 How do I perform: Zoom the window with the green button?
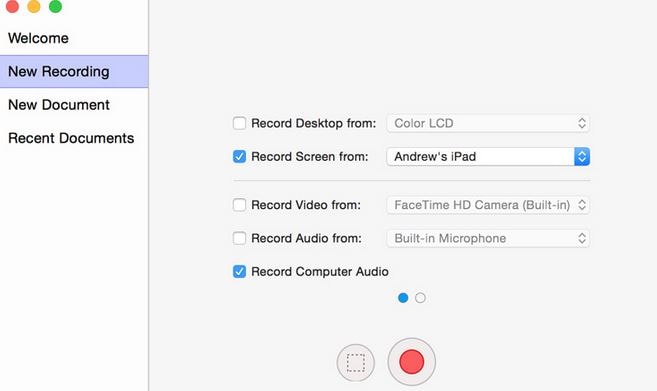(55, 6)
